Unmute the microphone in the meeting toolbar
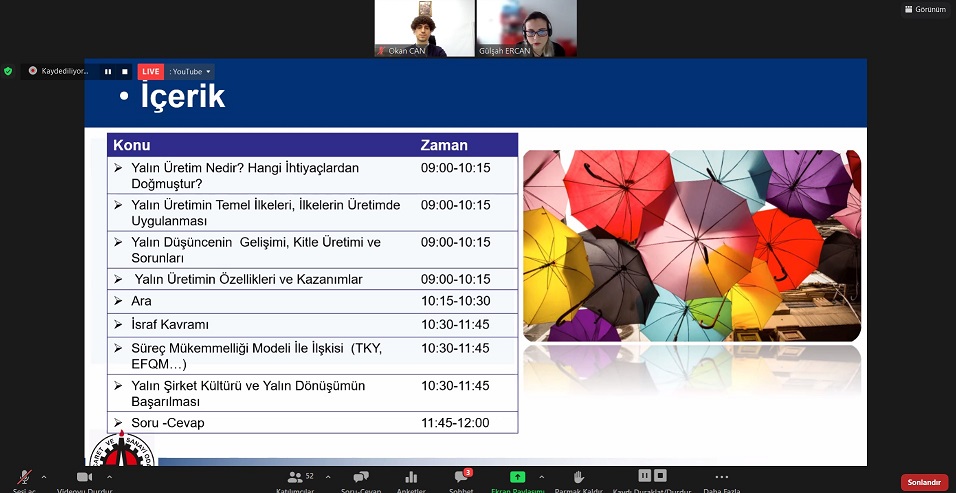956x493 pixels. (23, 478)
